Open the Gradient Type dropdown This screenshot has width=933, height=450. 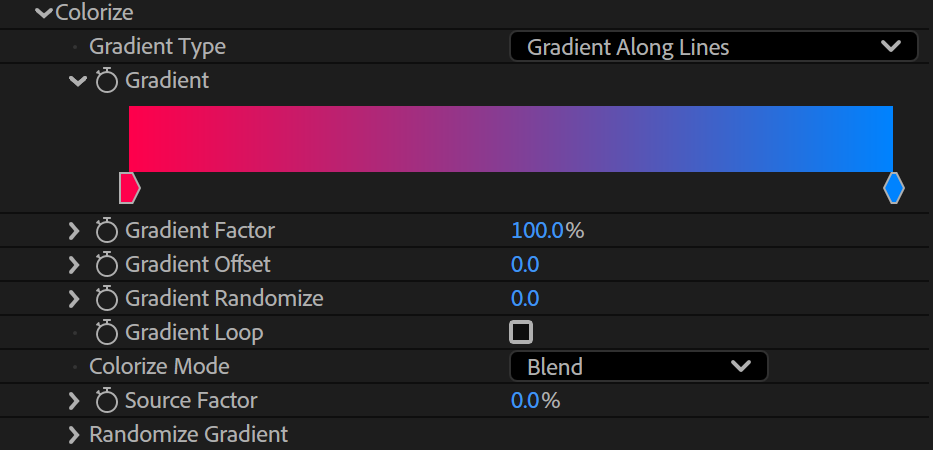click(713, 46)
